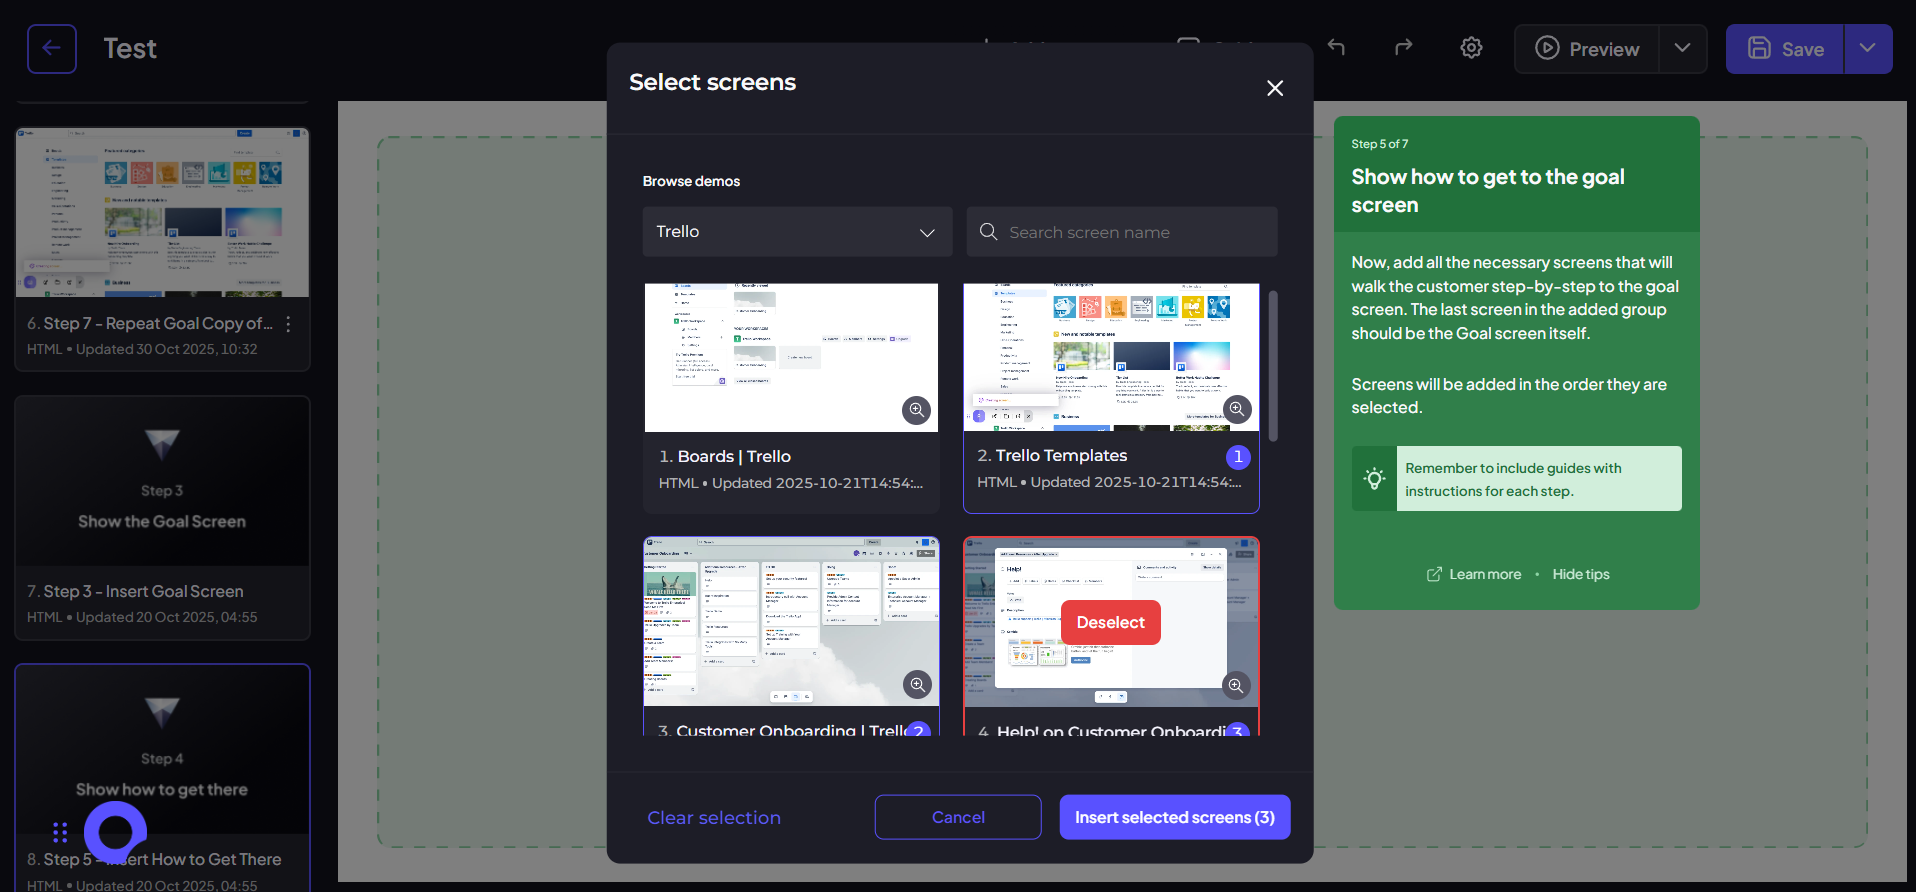Screen dimensions: 1916x892
Task: Expand the Save dropdown arrow
Action: click(x=1868, y=49)
